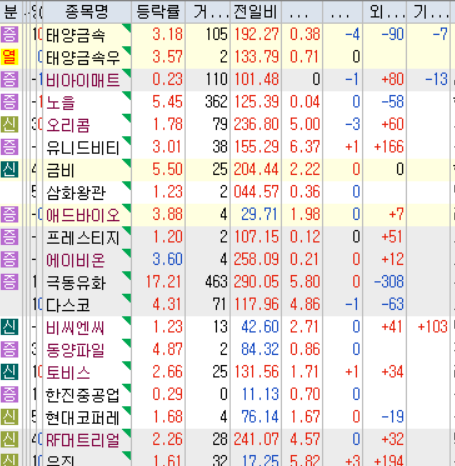The width and height of the screenshot is (455, 466).
Task: Sort by the 종목명 column header
Action: 87,12
